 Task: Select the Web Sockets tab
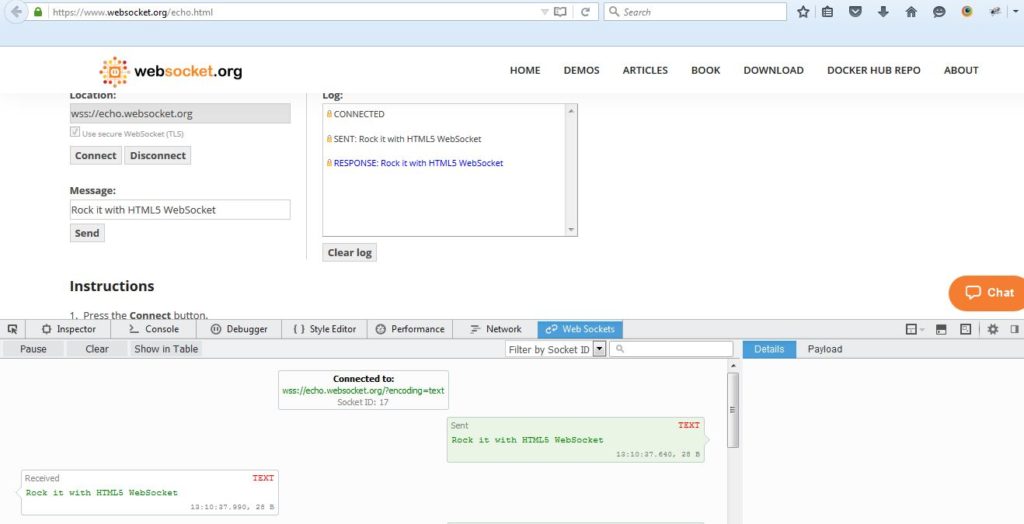pyautogui.click(x=580, y=329)
